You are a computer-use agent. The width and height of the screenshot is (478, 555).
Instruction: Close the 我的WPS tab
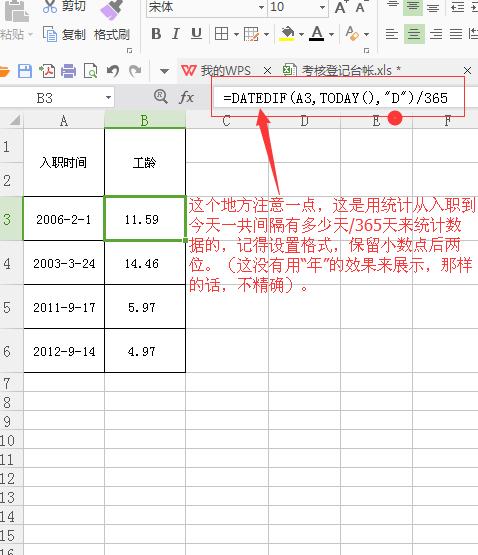pos(267,71)
